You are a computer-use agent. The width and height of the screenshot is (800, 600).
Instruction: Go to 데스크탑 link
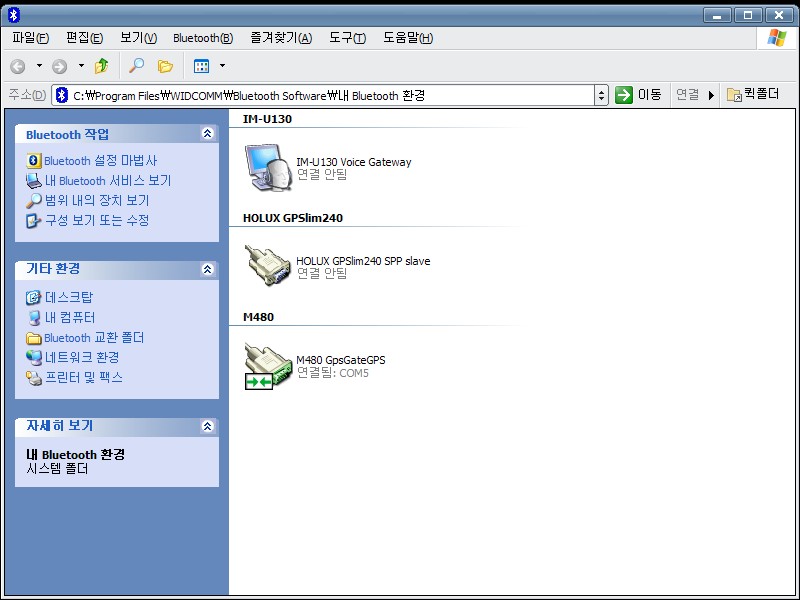(x=69, y=297)
